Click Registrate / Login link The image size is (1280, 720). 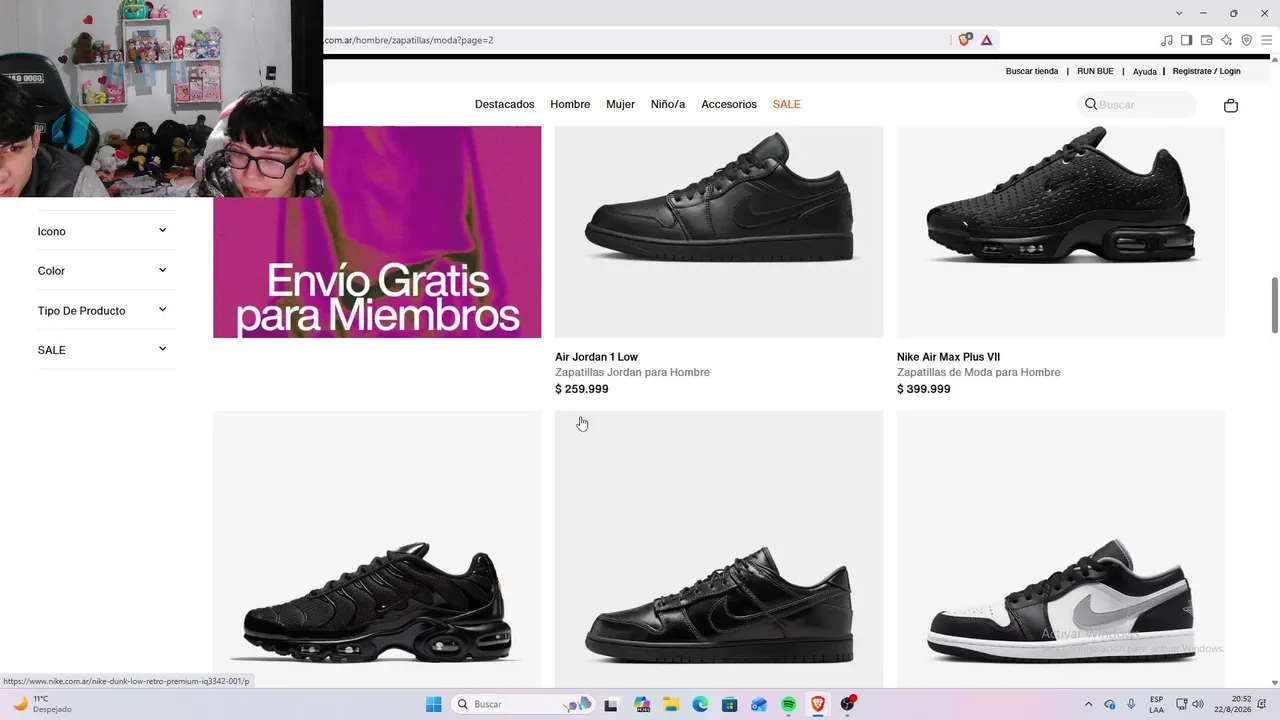[1207, 71]
